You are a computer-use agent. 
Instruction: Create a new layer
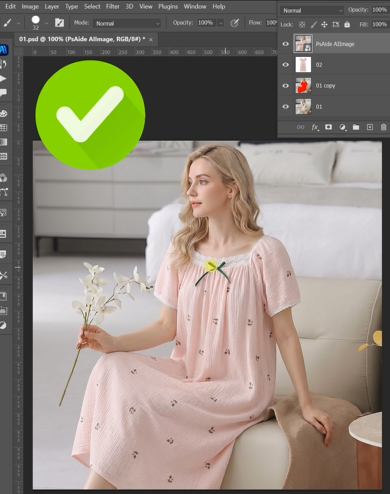[x=370, y=127]
